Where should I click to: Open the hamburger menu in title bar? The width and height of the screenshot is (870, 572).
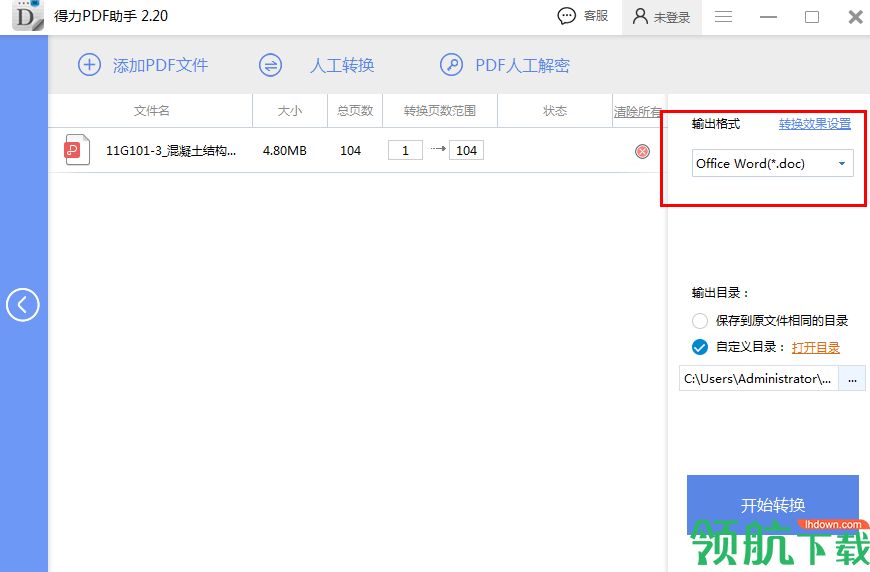(x=723, y=17)
